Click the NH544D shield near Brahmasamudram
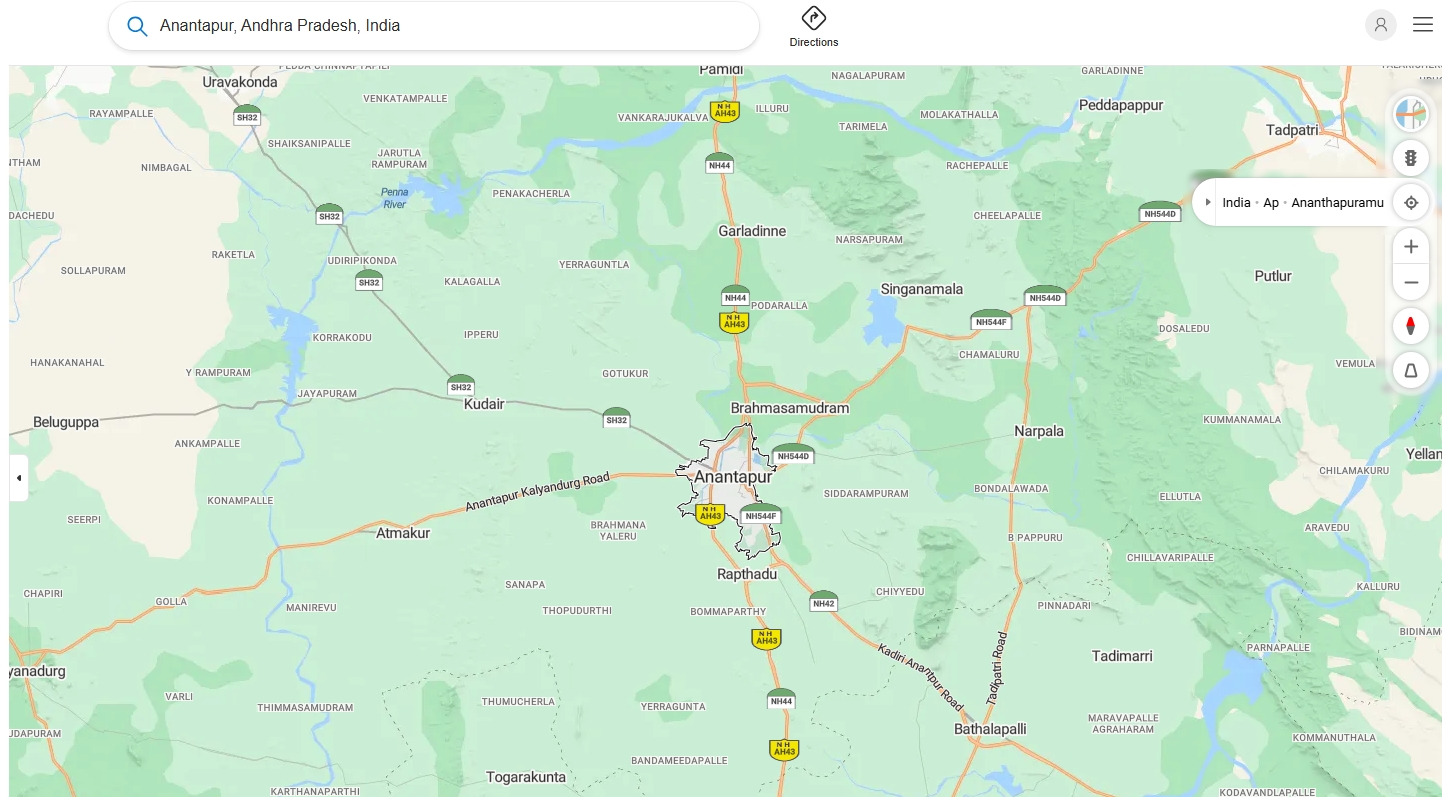The width and height of the screenshot is (1442, 797). 793,454
